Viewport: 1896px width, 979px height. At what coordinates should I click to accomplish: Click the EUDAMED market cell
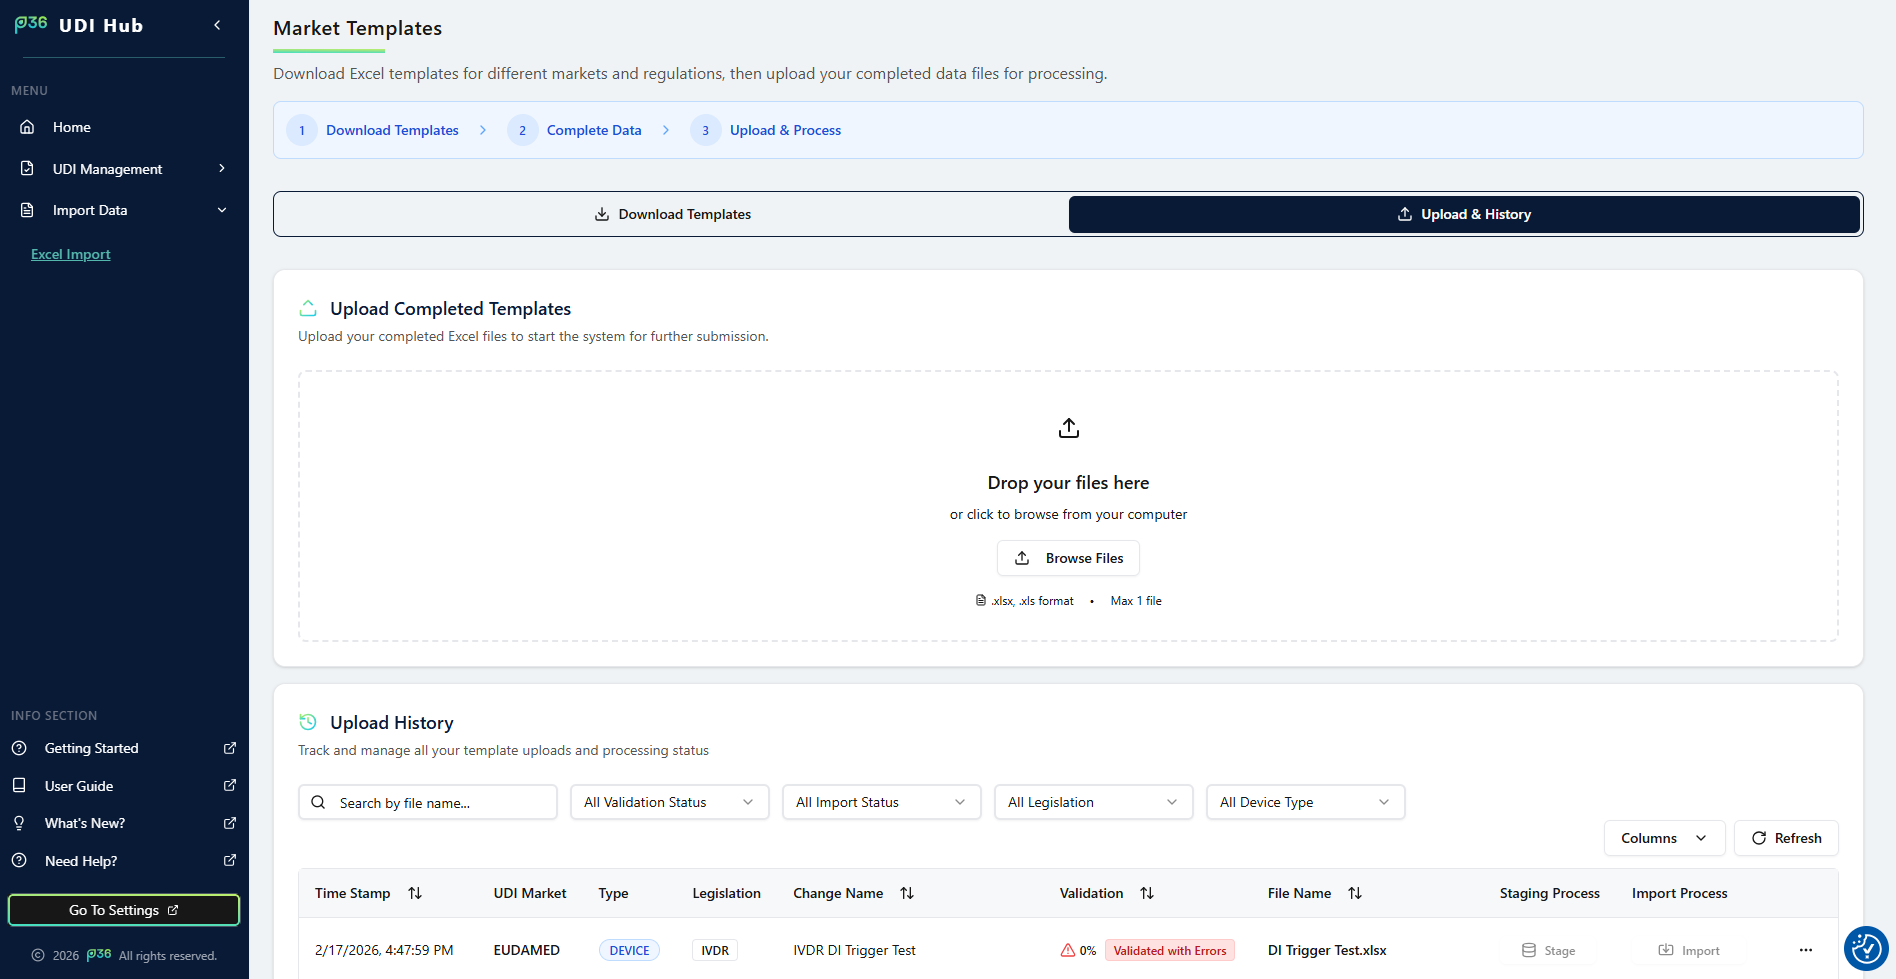coord(526,950)
